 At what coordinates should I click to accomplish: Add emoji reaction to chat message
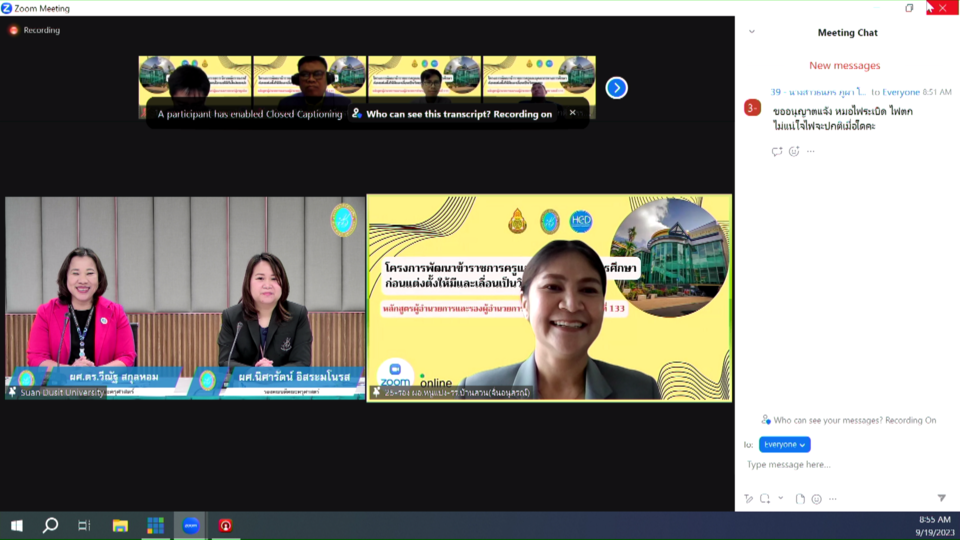pos(794,152)
